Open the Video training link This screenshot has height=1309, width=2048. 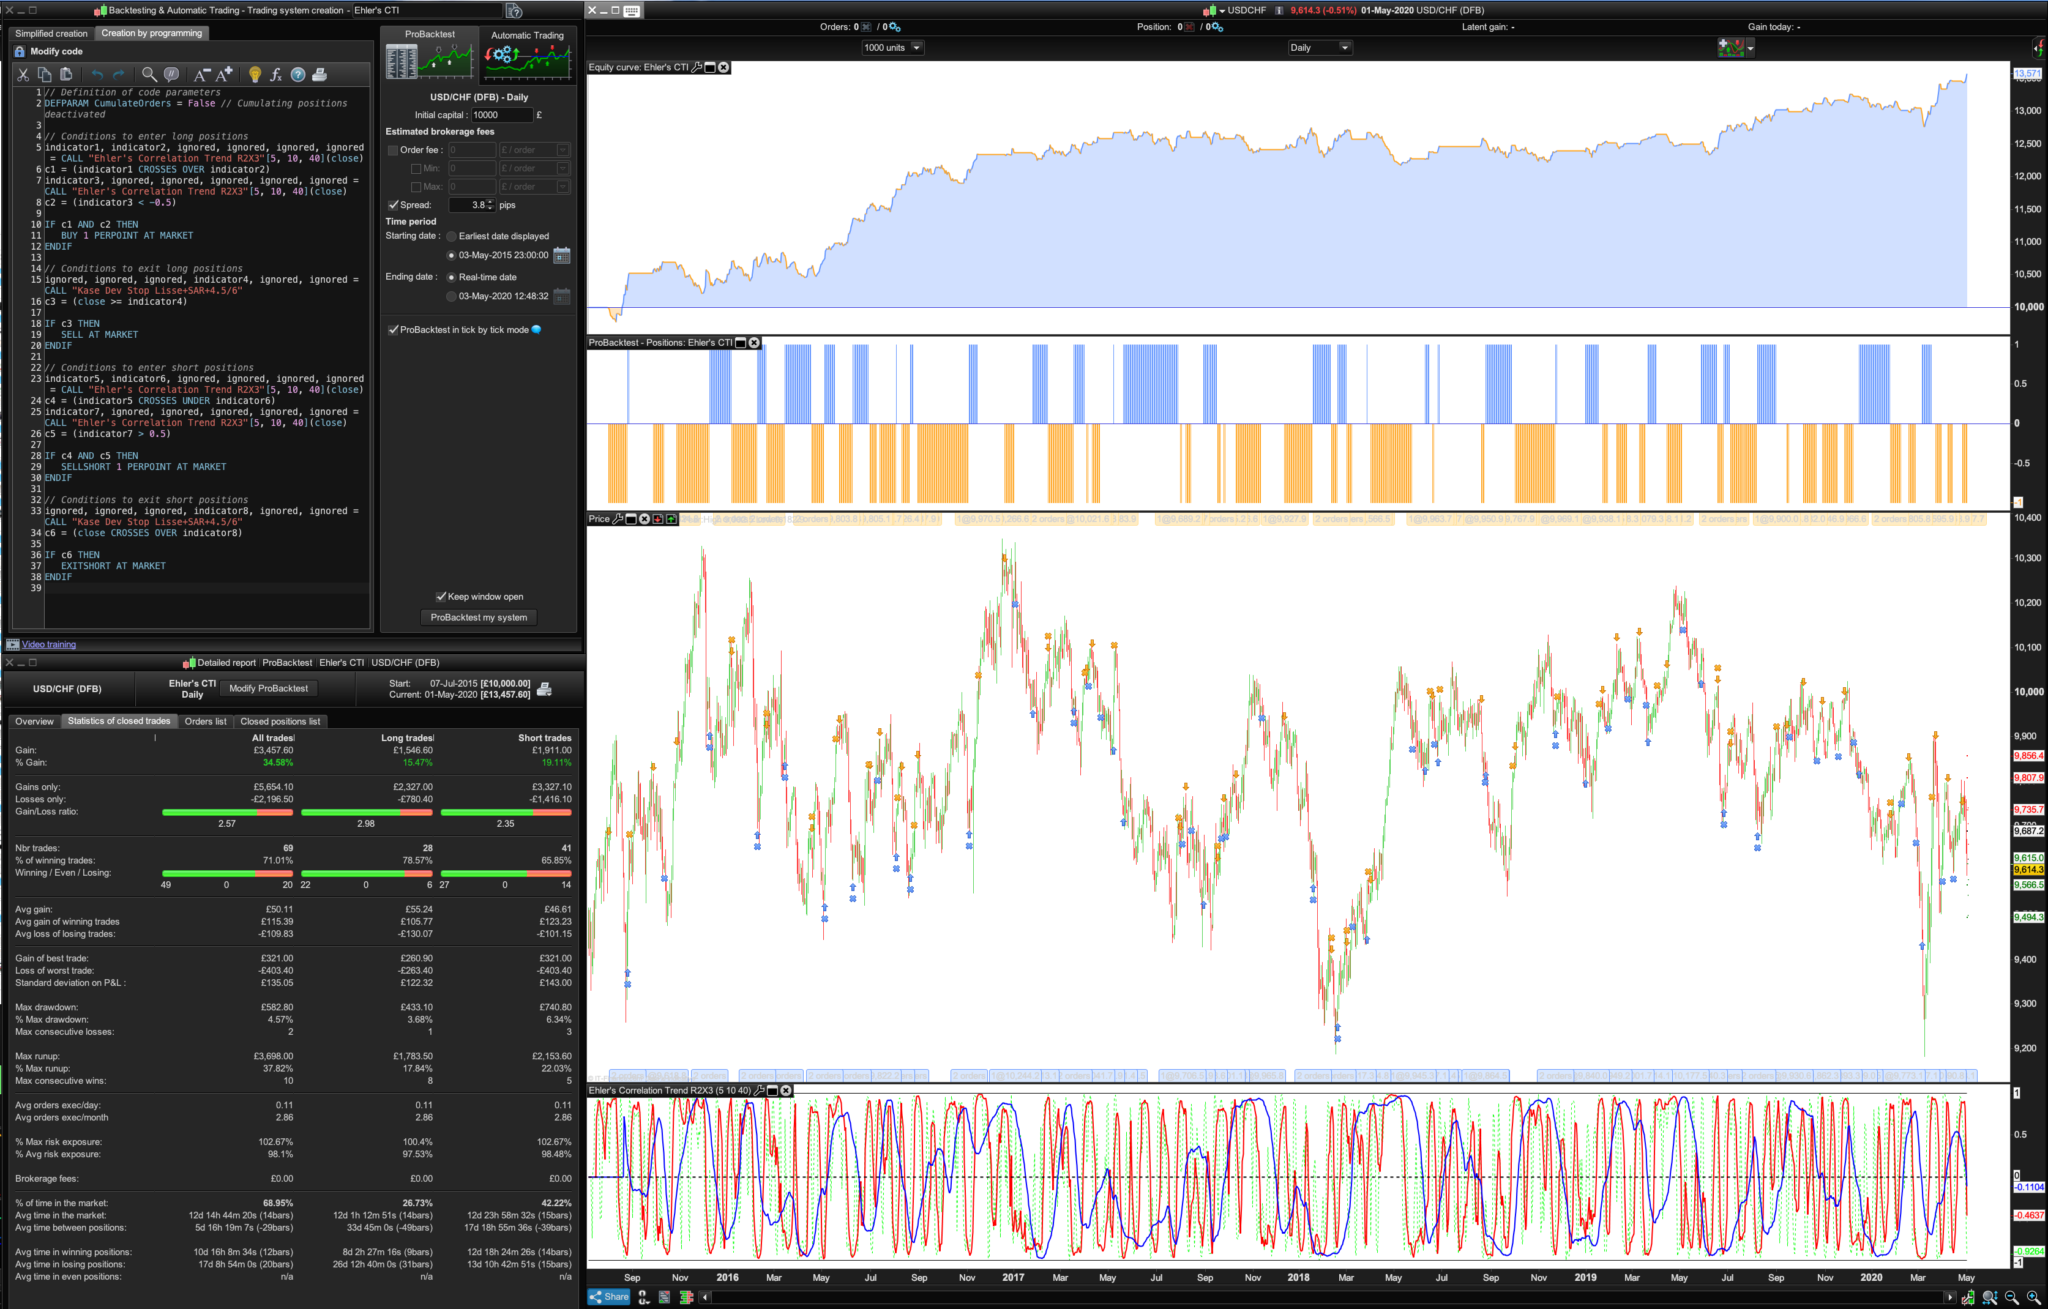pos(49,645)
